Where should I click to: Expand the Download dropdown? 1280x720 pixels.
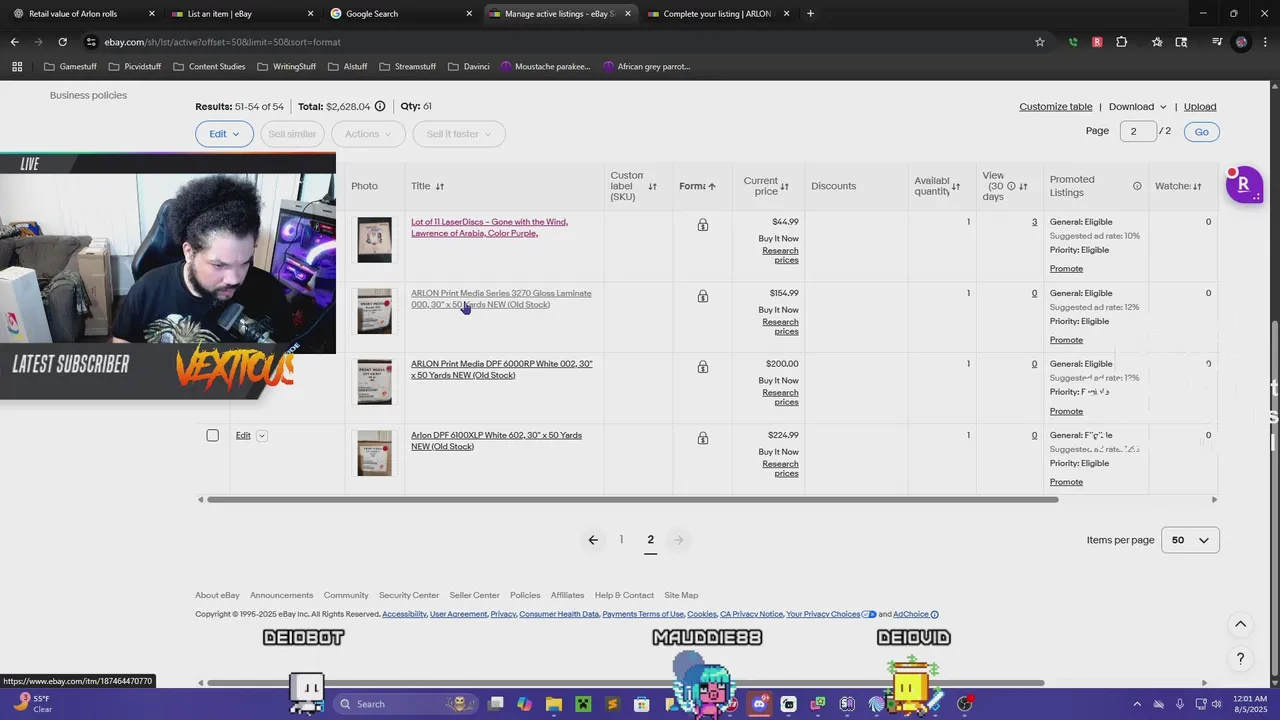(1138, 107)
